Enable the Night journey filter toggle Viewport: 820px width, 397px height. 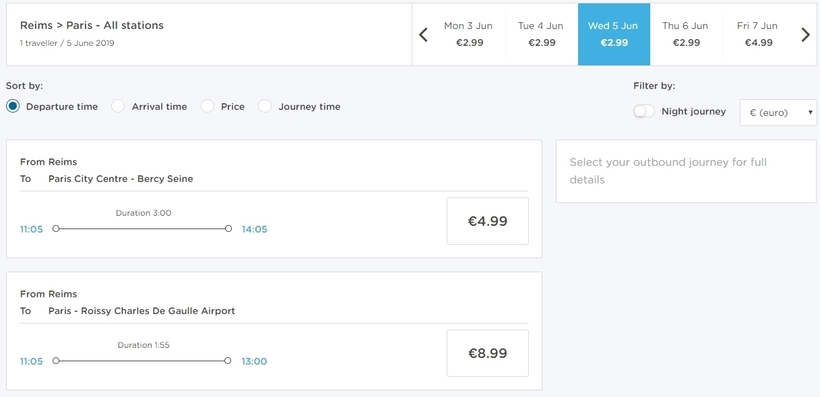click(x=644, y=111)
